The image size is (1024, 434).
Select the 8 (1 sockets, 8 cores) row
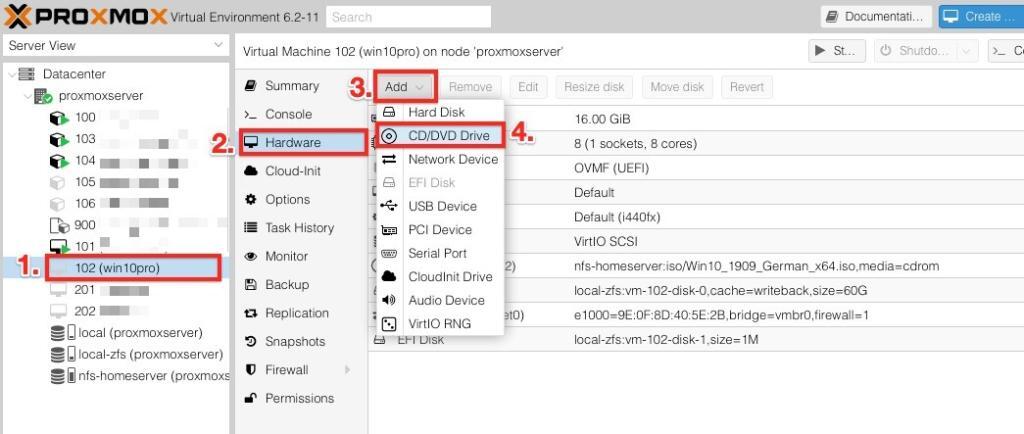click(696, 144)
